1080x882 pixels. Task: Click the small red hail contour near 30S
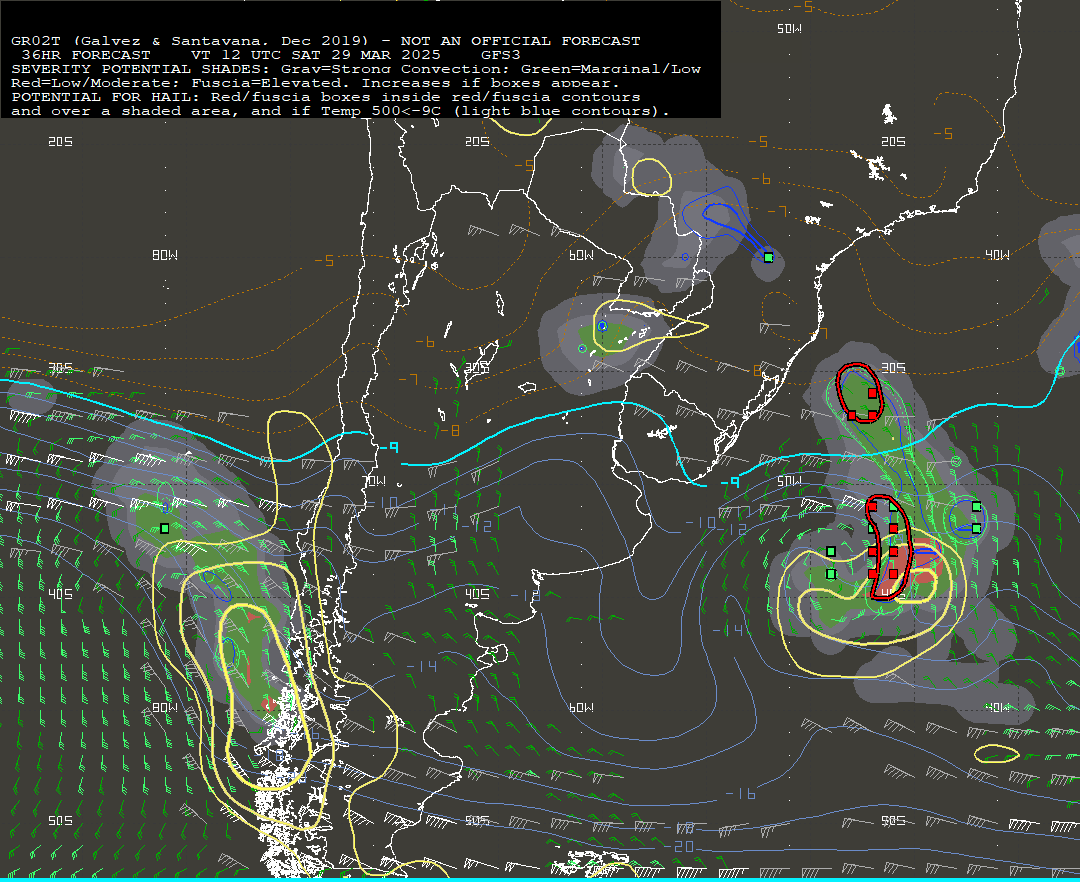click(860, 392)
